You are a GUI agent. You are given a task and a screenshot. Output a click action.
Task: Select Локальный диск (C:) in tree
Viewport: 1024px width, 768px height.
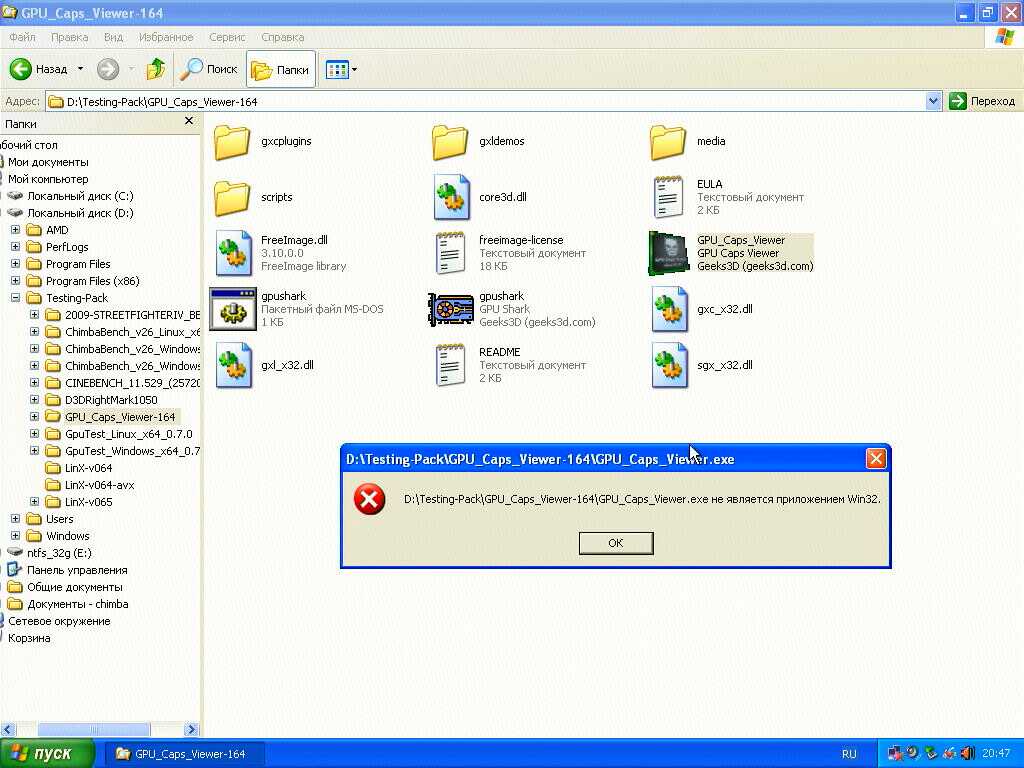pos(80,196)
